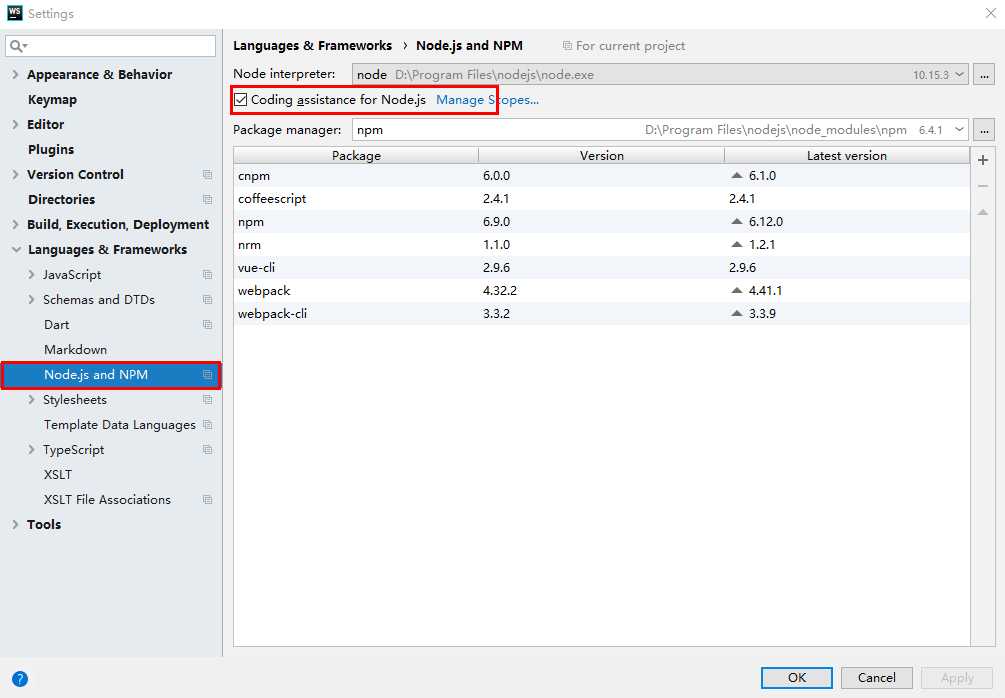Click the OK button
The image size is (1005, 698).
pos(797,677)
